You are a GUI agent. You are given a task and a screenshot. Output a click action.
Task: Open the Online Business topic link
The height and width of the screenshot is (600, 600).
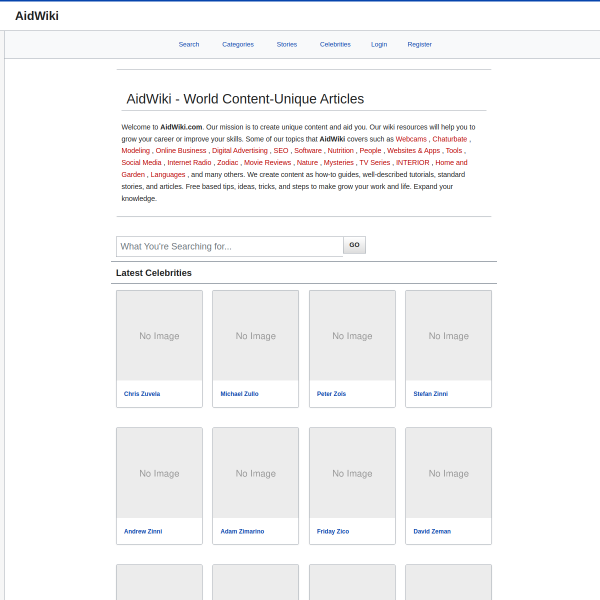point(181,150)
